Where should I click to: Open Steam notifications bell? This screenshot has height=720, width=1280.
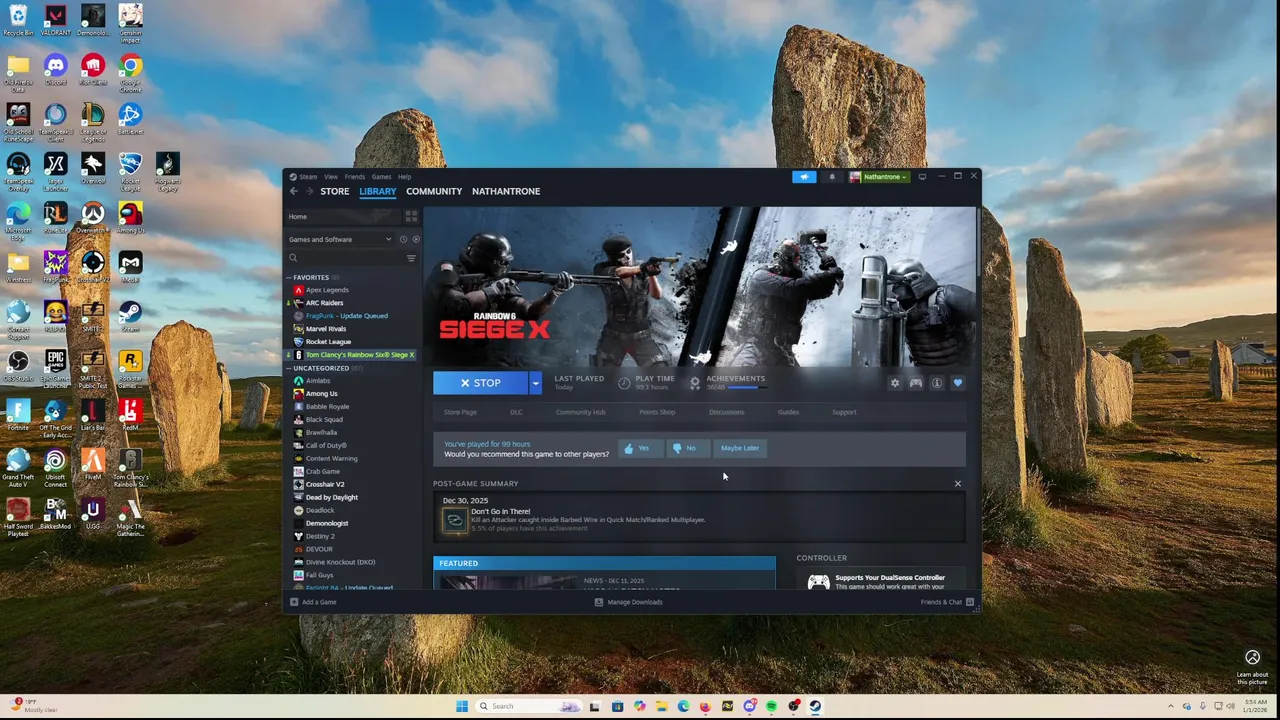click(x=831, y=177)
